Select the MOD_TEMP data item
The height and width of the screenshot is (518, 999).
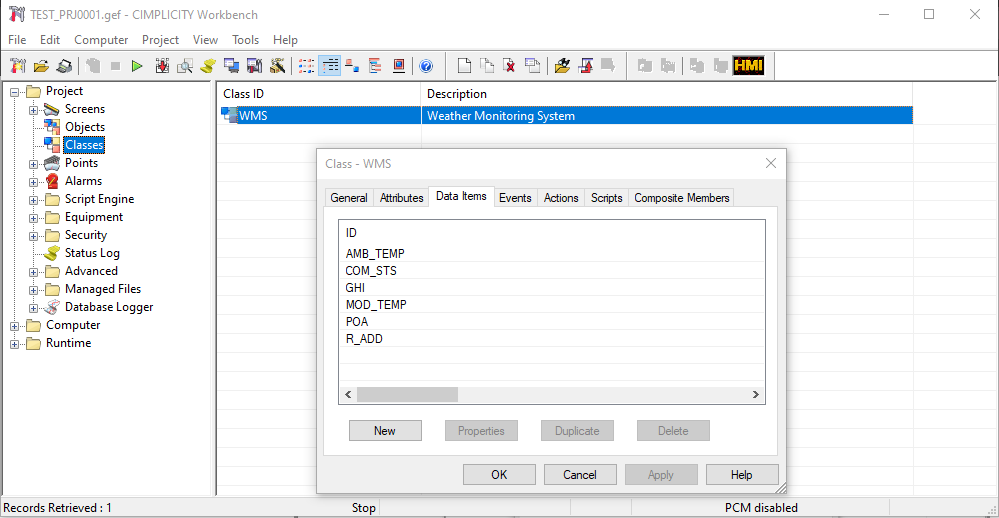[376, 305]
